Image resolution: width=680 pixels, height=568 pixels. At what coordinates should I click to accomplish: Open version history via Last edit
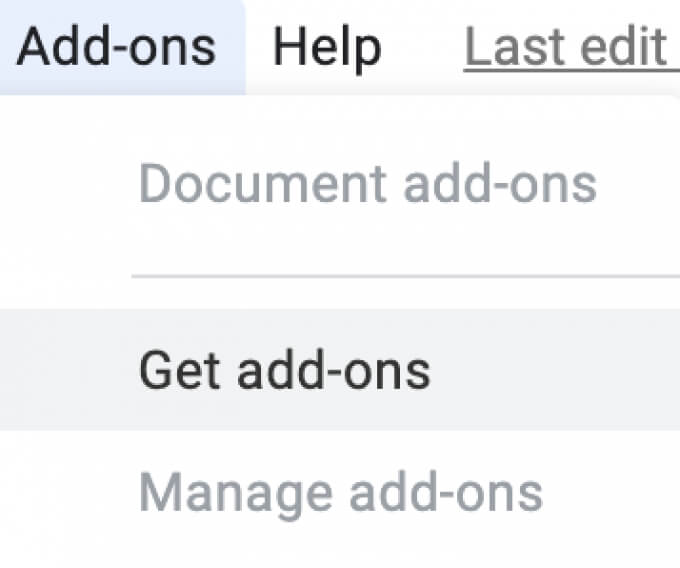coord(572,47)
